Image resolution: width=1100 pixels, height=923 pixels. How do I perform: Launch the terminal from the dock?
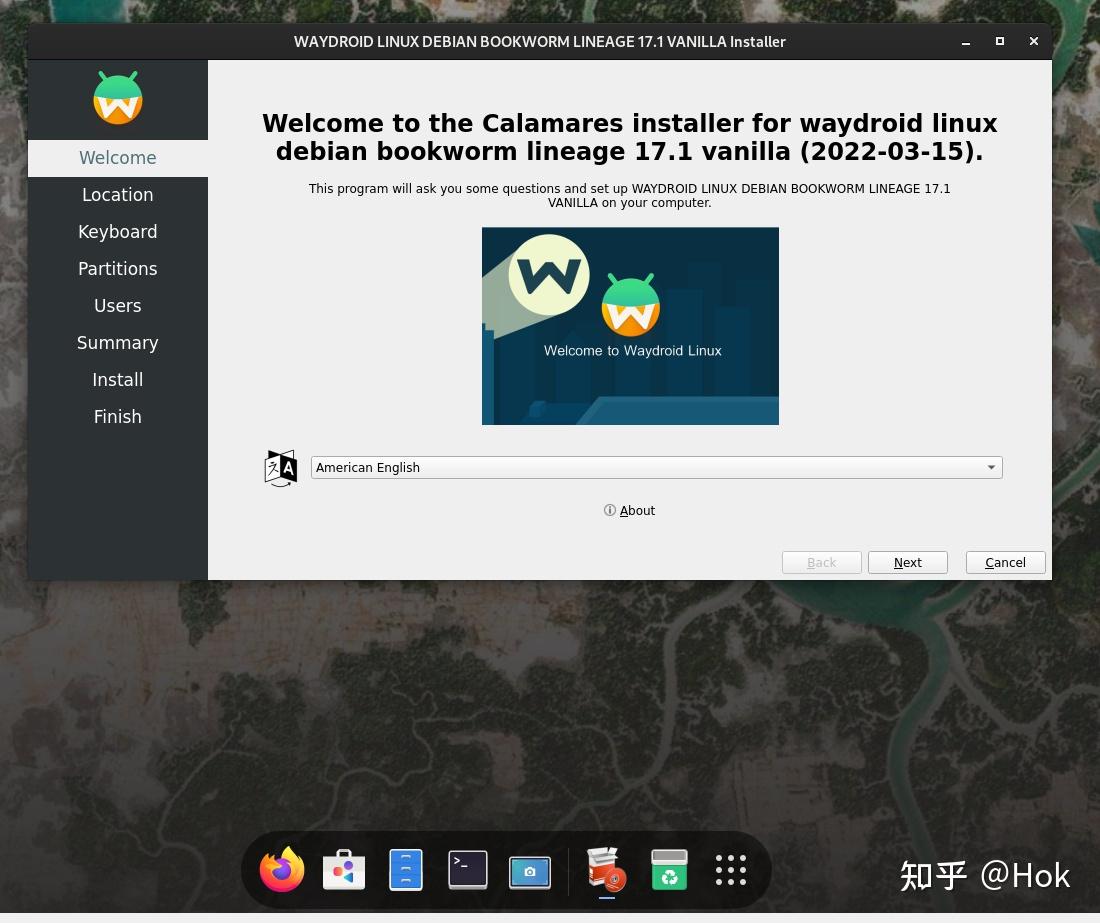pos(467,869)
